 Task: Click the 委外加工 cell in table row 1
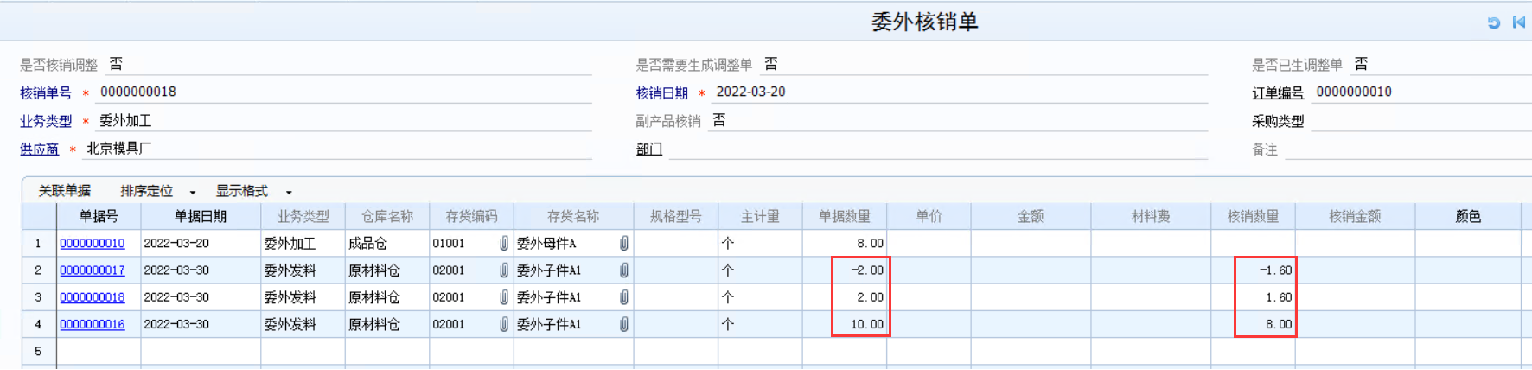[x=303, y=243]
